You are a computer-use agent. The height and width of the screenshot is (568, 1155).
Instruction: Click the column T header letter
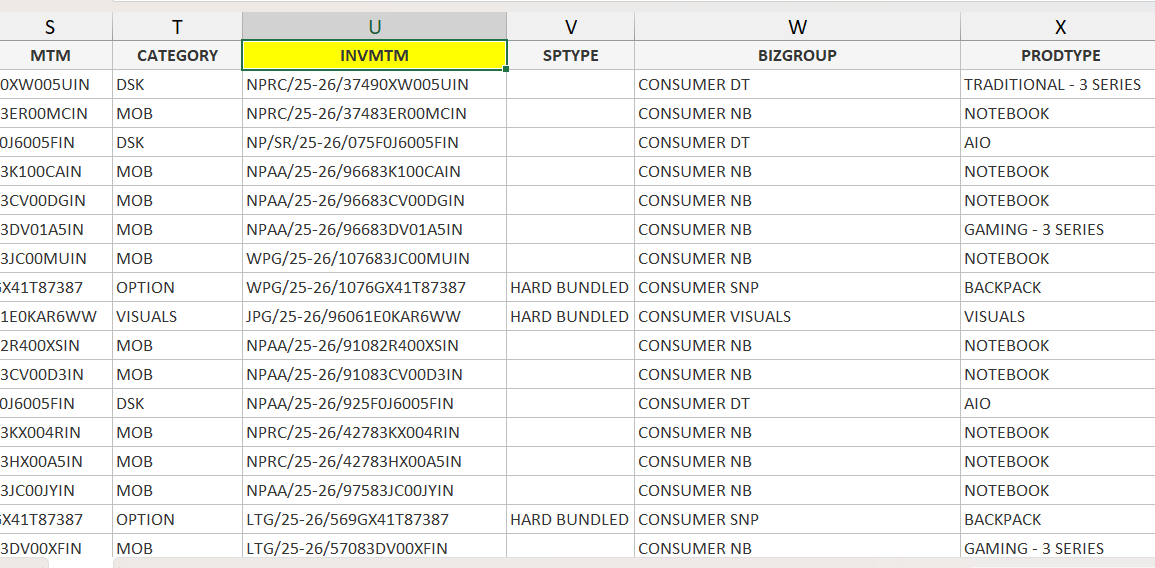pos(177,27)
